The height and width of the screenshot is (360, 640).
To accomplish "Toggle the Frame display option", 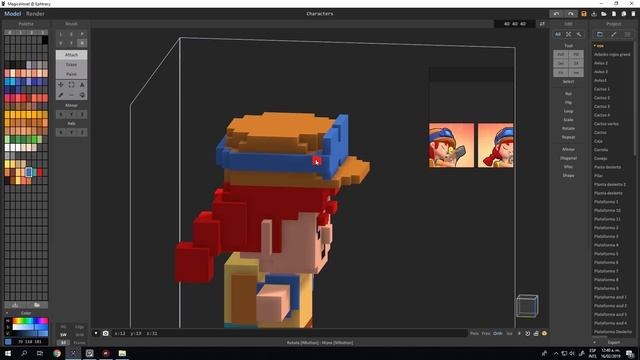I will [79, 343].
